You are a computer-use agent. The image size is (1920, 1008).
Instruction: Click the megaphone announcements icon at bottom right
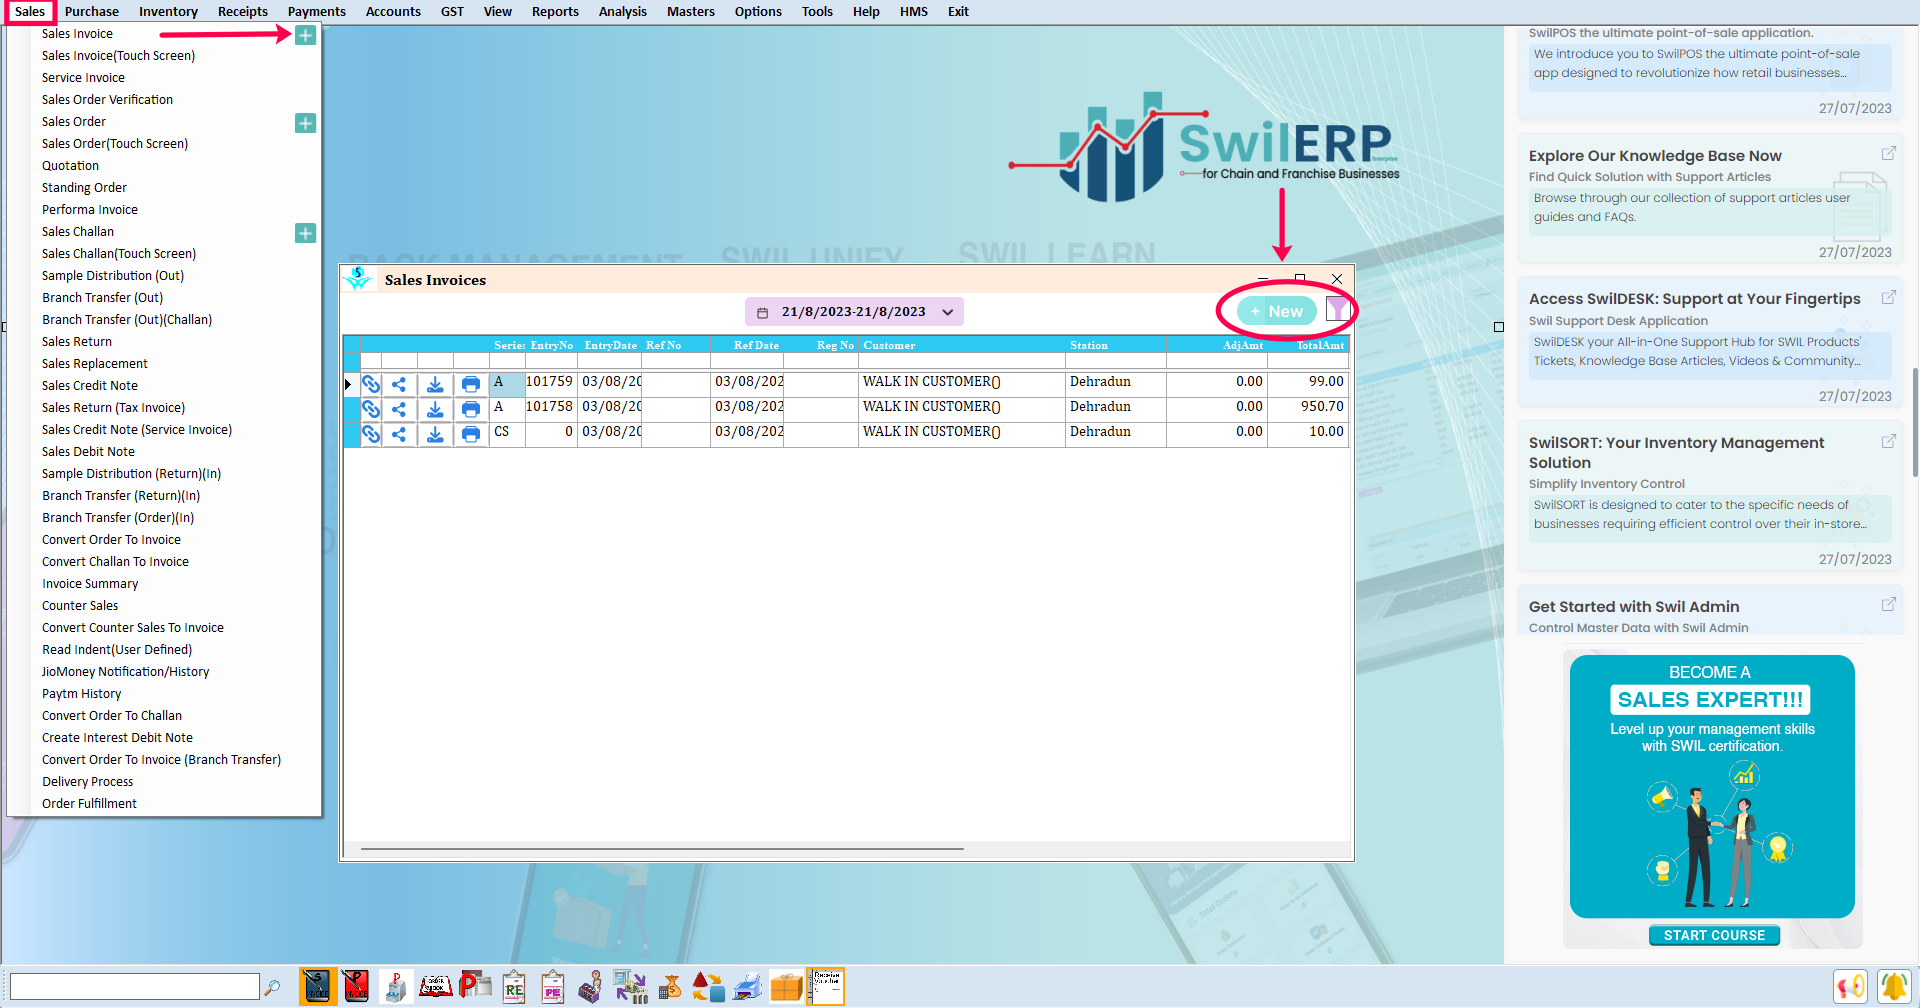(x=1851, y=987)
